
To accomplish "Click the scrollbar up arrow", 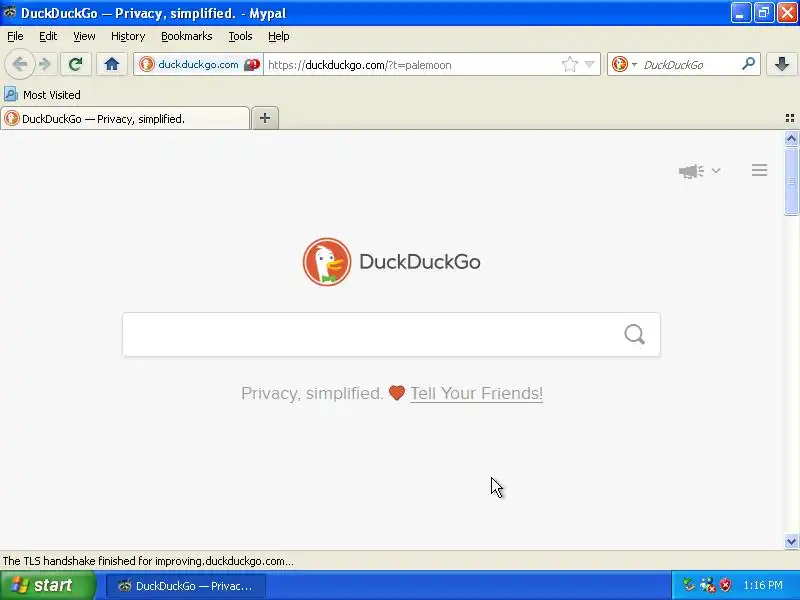I will (x=791, y=139).
